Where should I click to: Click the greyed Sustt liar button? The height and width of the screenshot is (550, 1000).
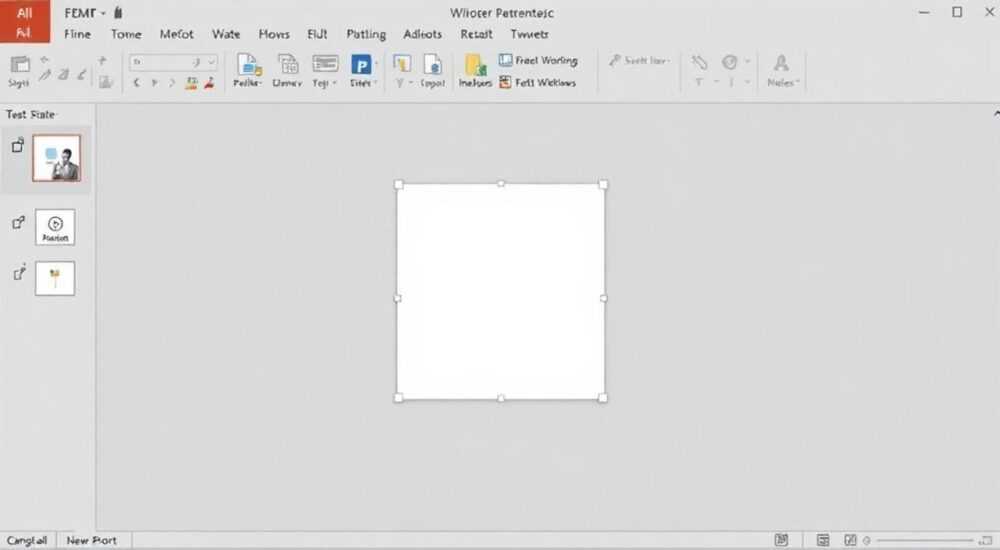(639, 61)
